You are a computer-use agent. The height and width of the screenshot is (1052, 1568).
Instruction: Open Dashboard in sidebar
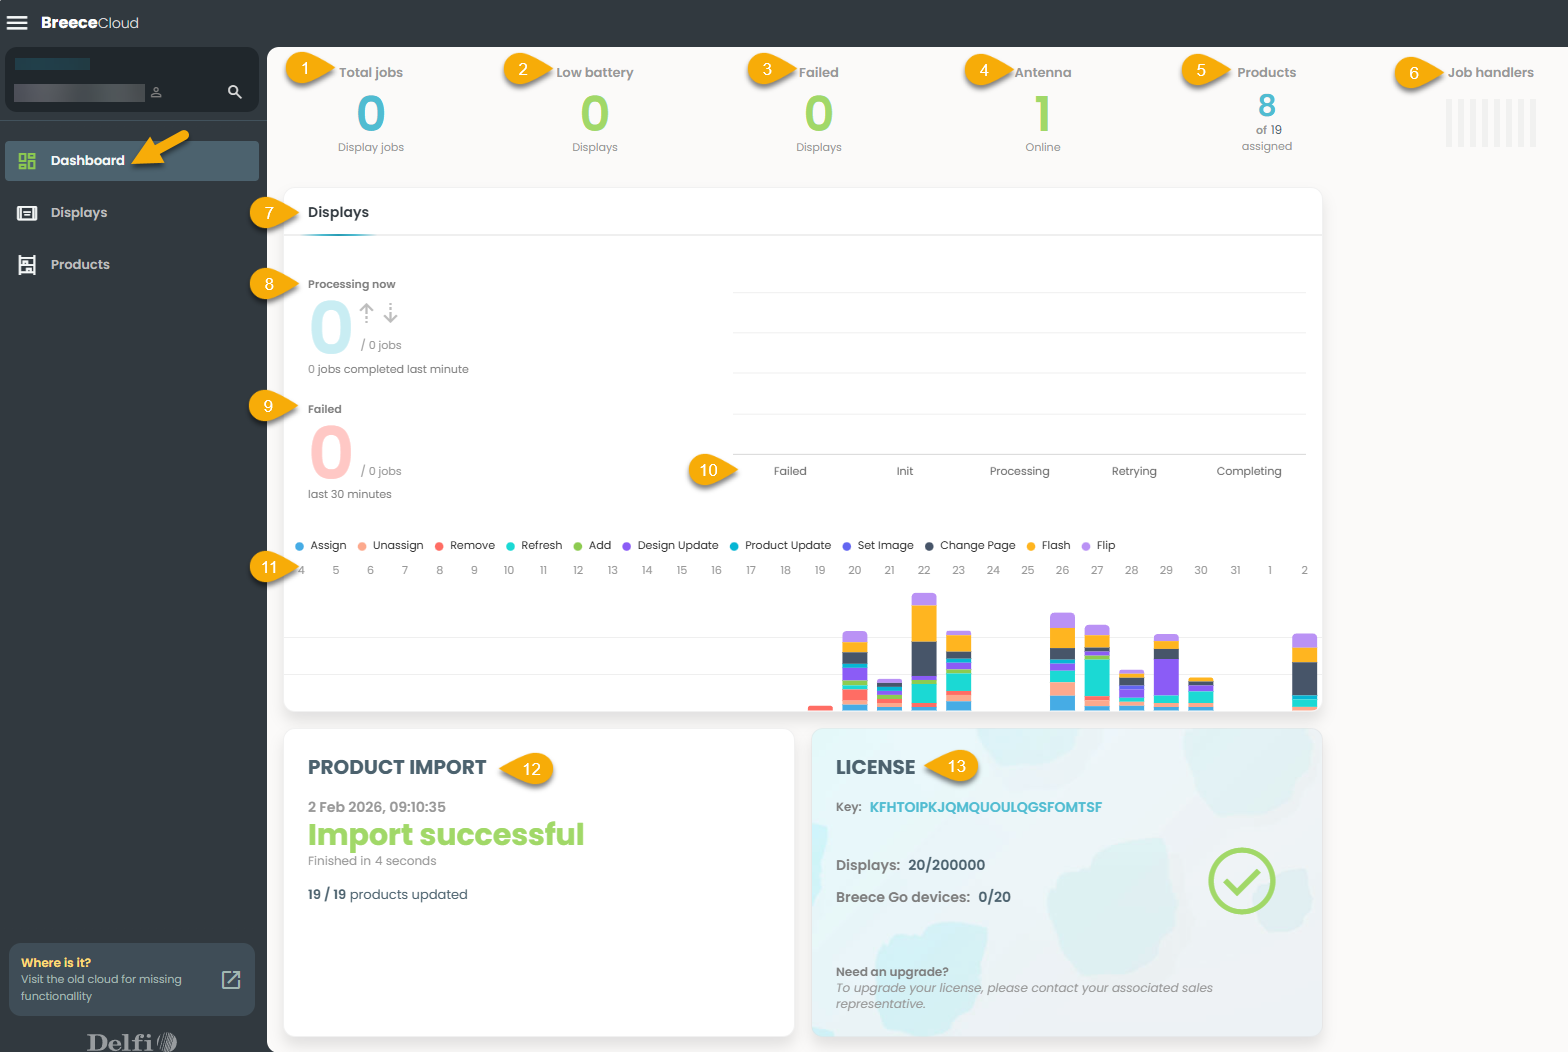pyautogui.click(x=132, y=161)
